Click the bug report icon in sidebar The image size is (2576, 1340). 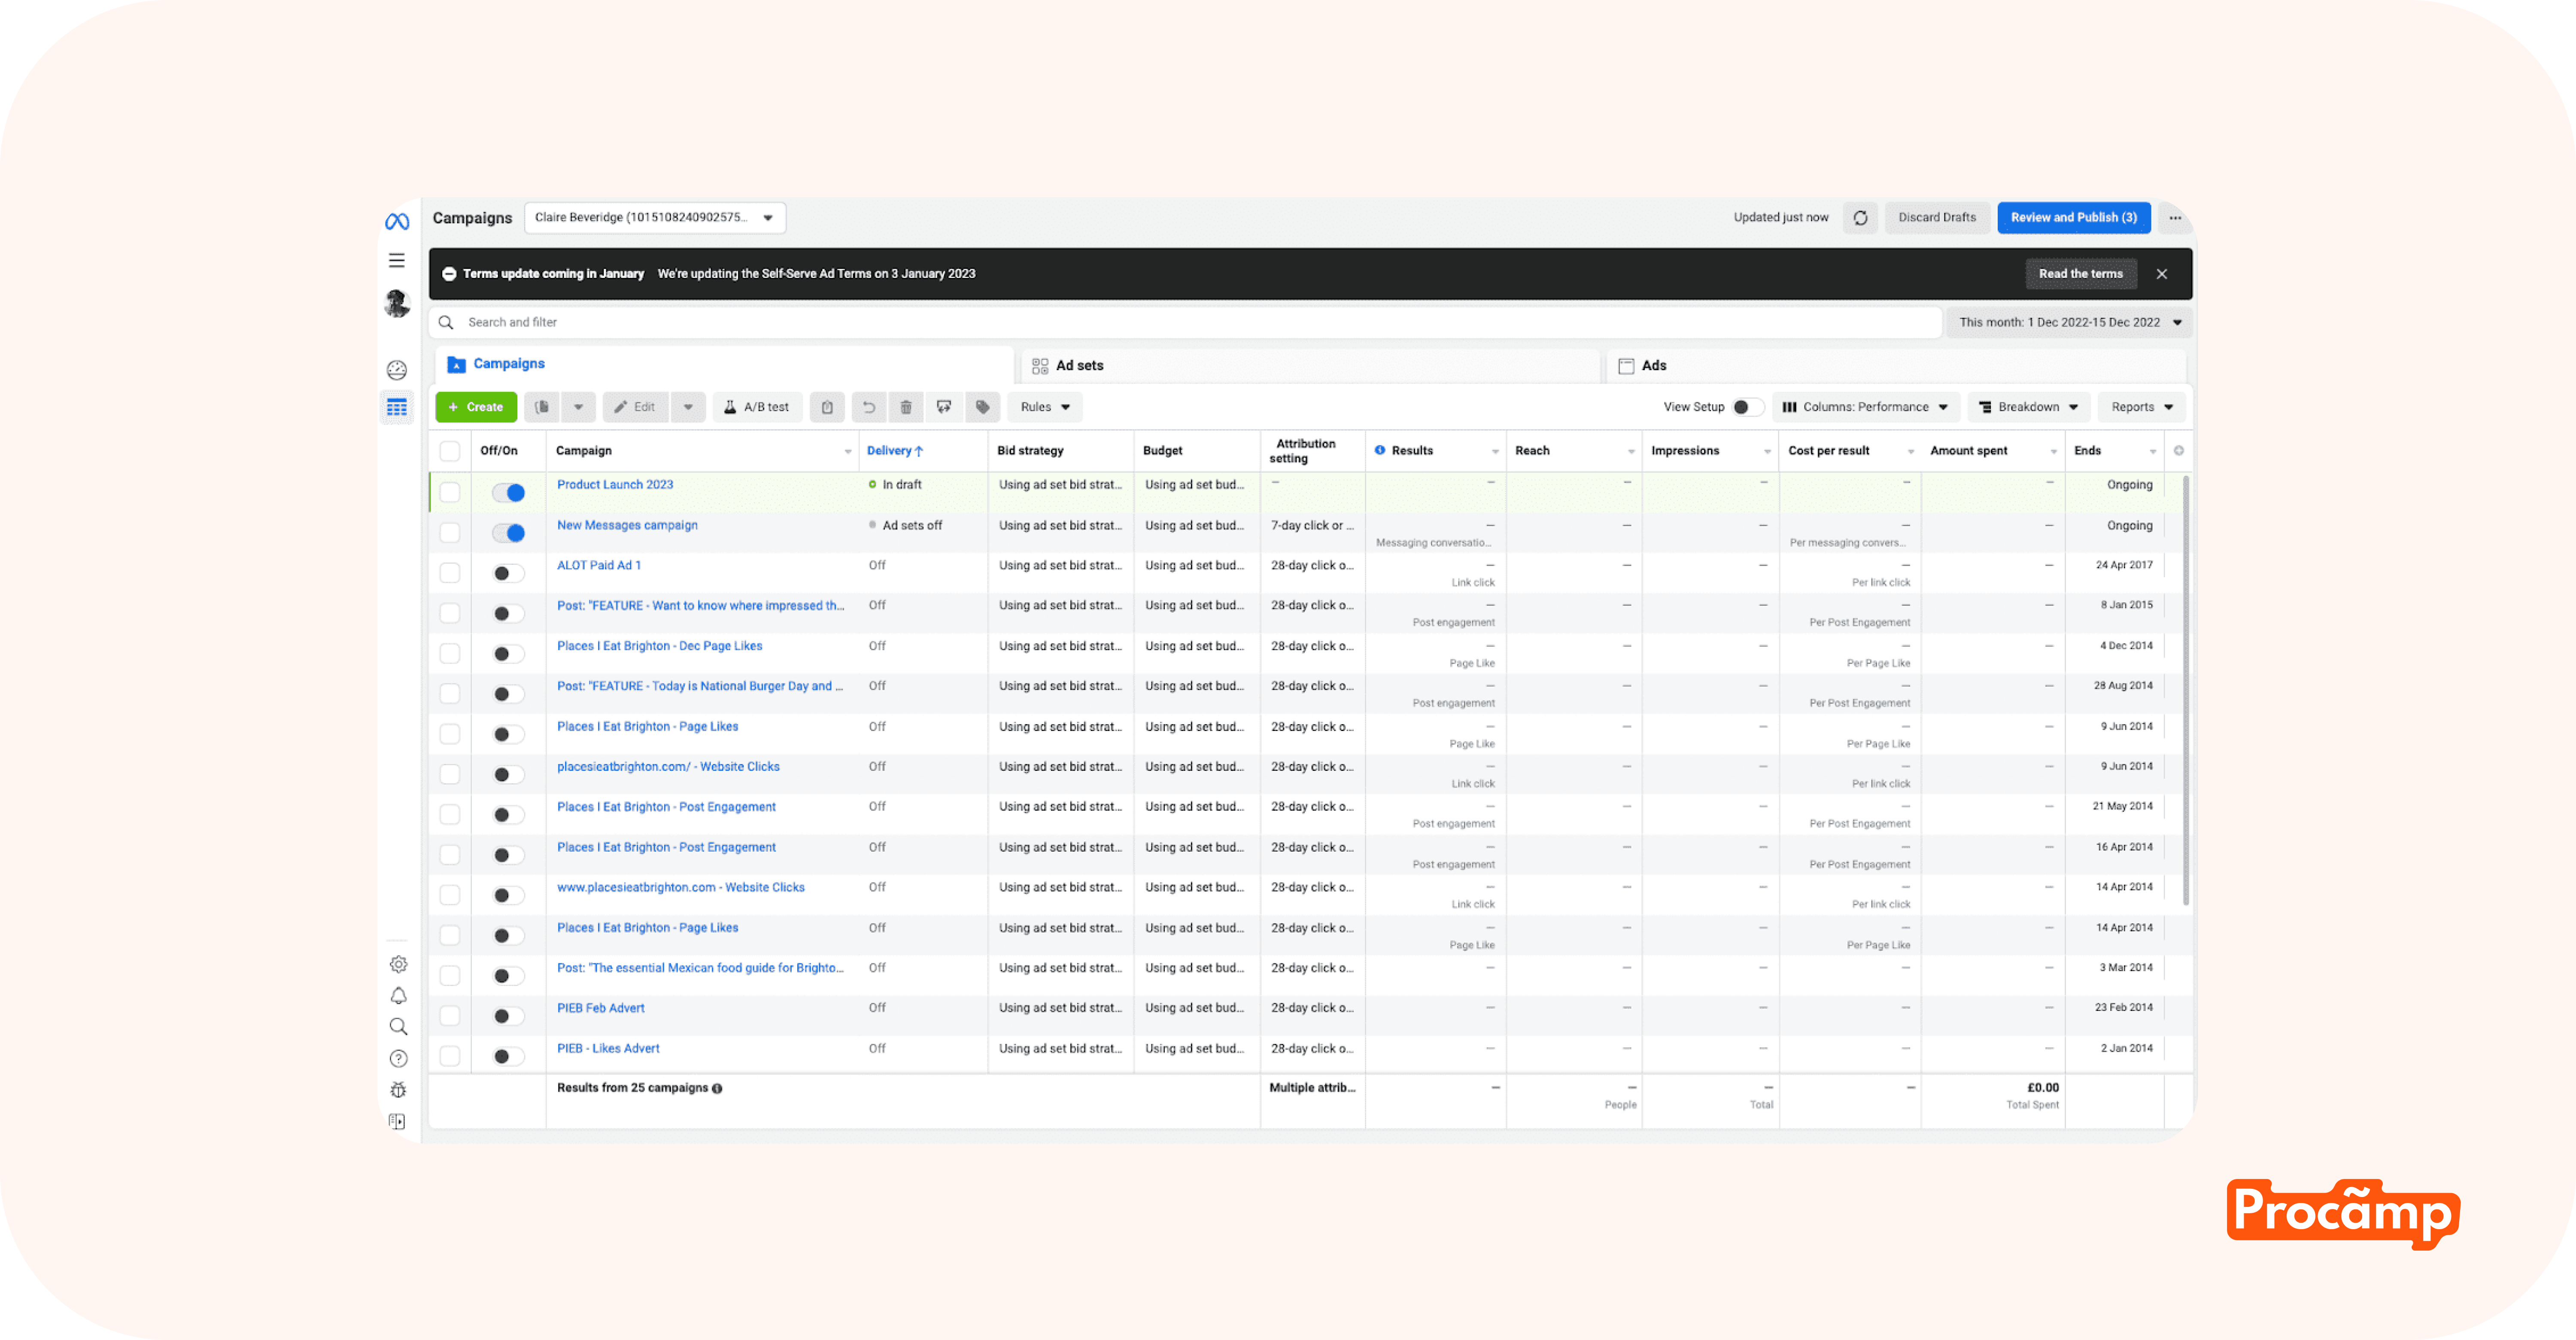pos(398,1089)
